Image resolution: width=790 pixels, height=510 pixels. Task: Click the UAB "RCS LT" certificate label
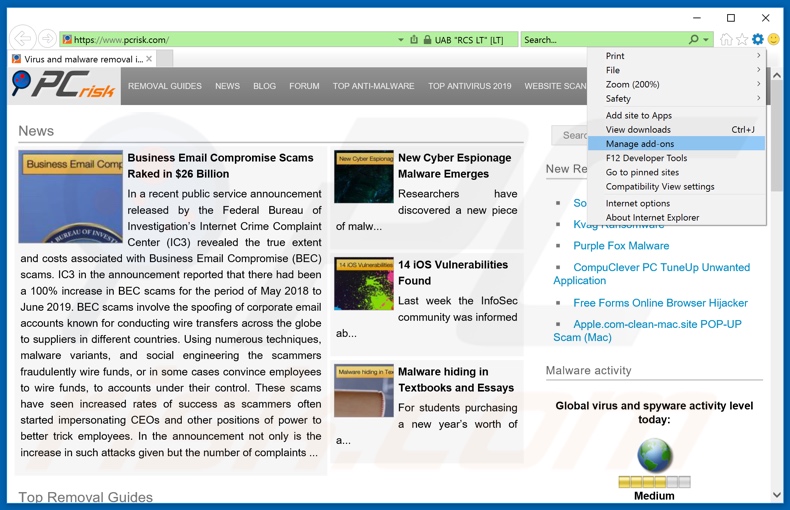click(469, 40)
